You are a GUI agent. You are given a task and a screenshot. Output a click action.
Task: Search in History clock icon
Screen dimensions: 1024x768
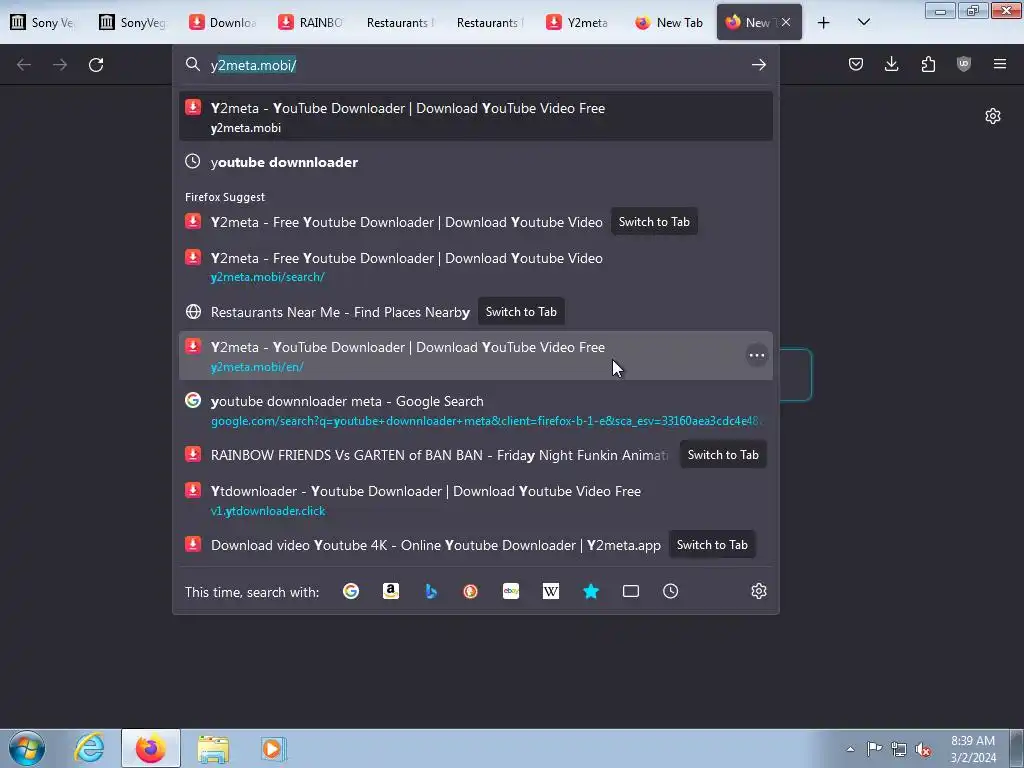671,591
